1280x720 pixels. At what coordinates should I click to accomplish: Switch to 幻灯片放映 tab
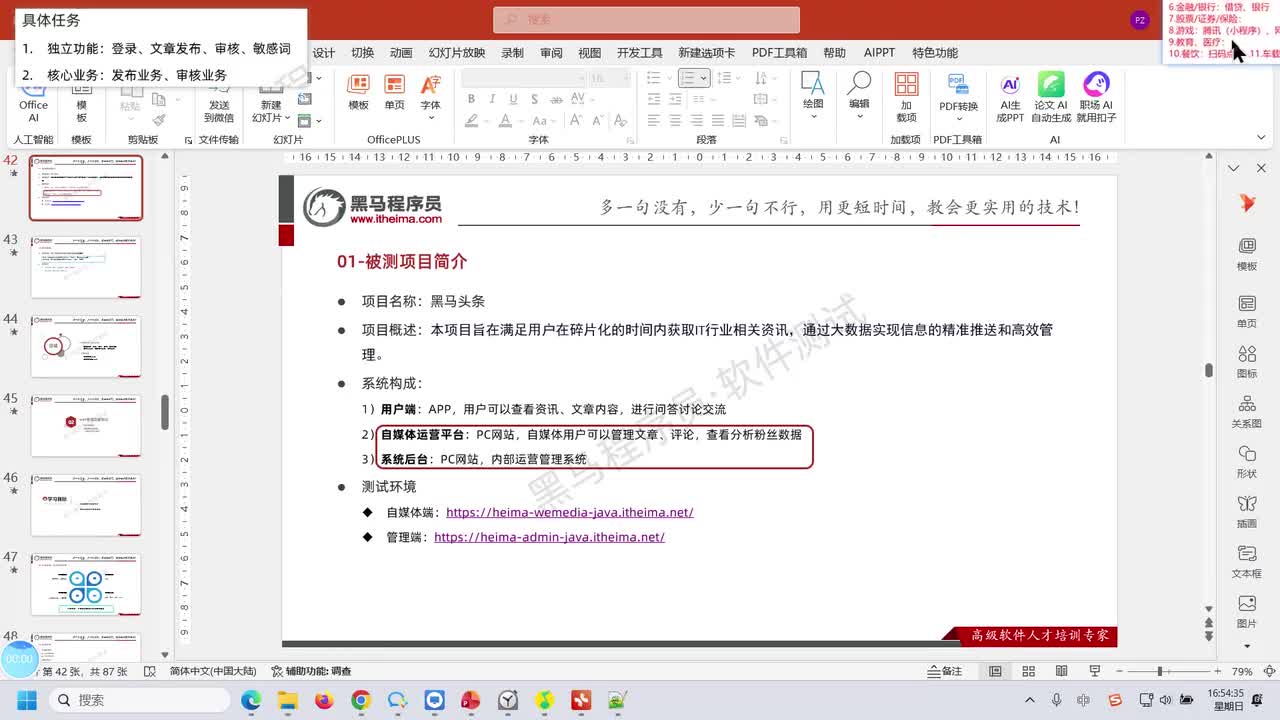457,53
